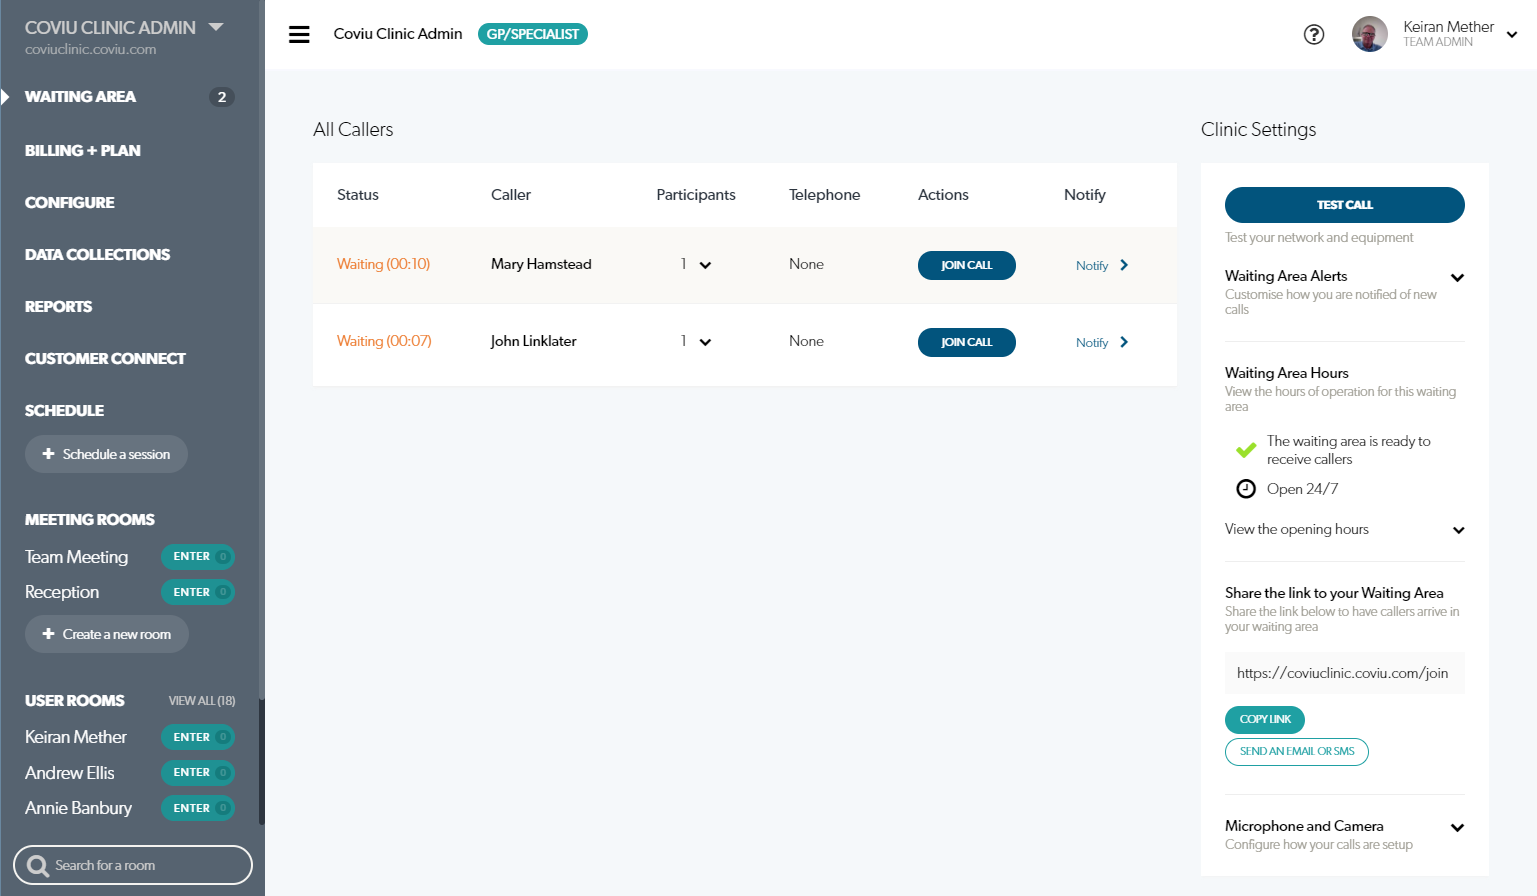Enter Annie Banbury's user room
1537x896 pixels.
(x=198, y=808)
